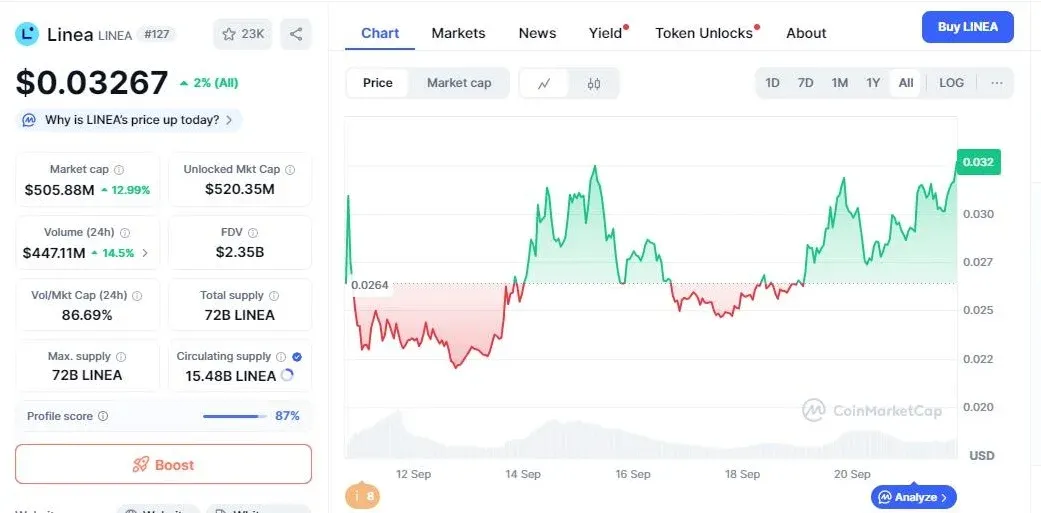Click the Profile score progress bar
This screenshot has height=513, width=1041.
tap(232, 416)
